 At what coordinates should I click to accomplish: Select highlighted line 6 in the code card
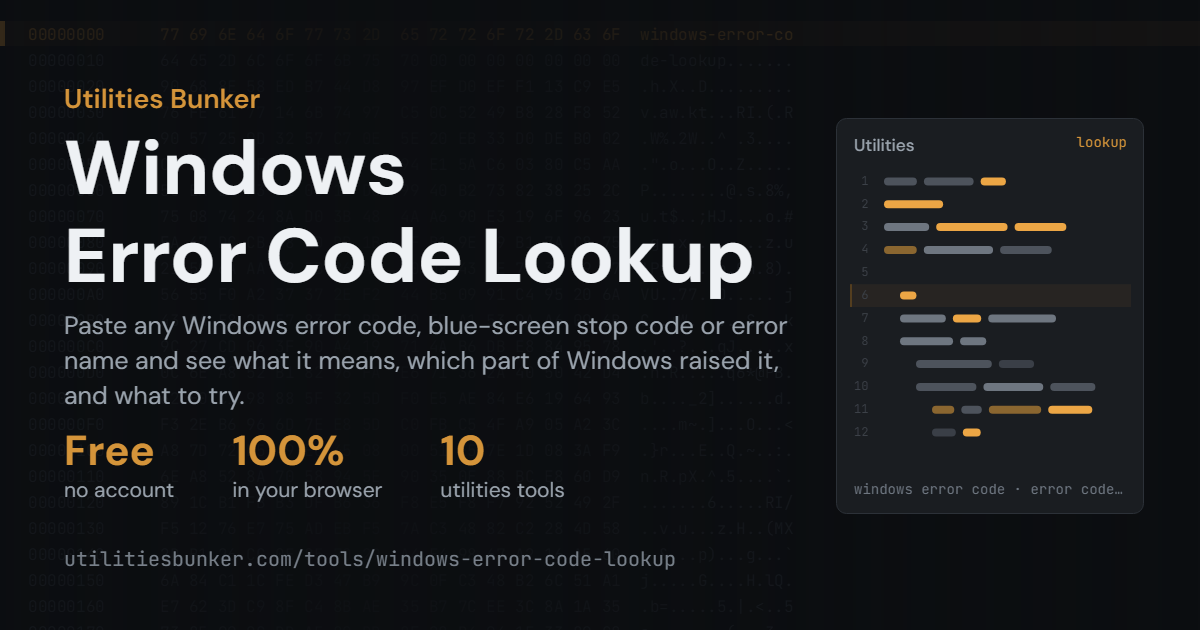990,295
